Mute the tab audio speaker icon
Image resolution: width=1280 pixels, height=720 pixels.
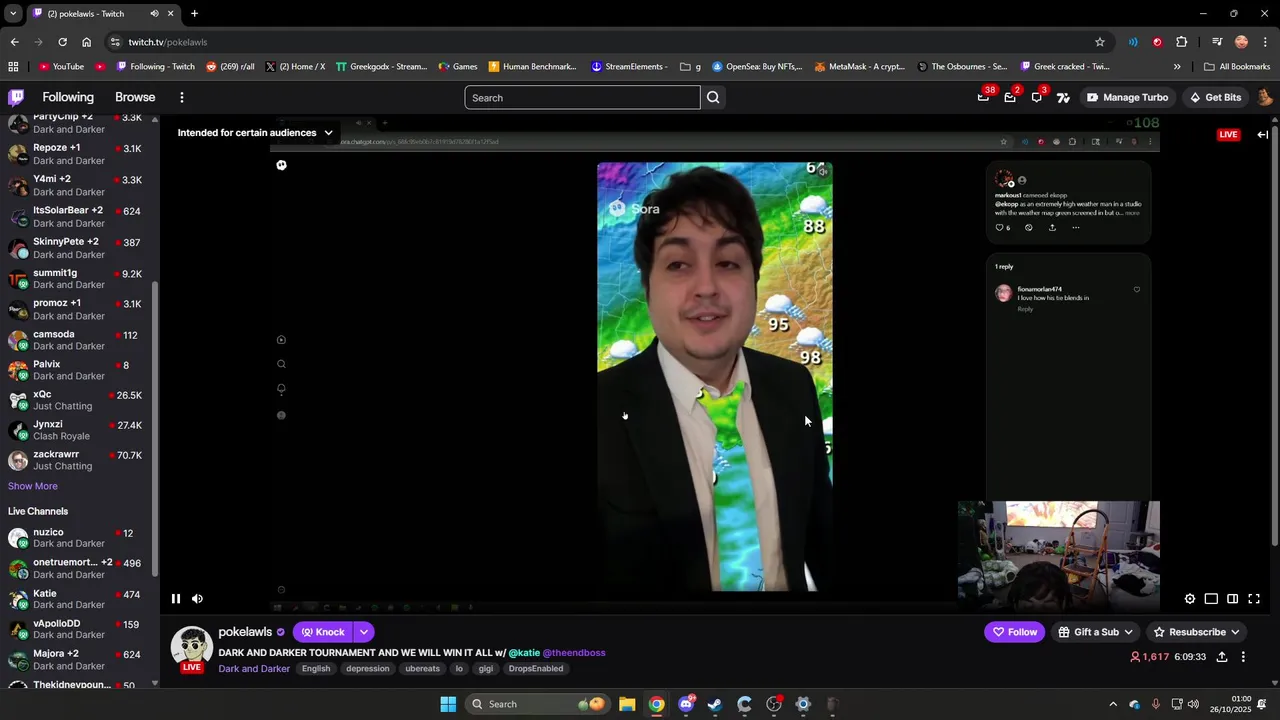pos(154,14)
